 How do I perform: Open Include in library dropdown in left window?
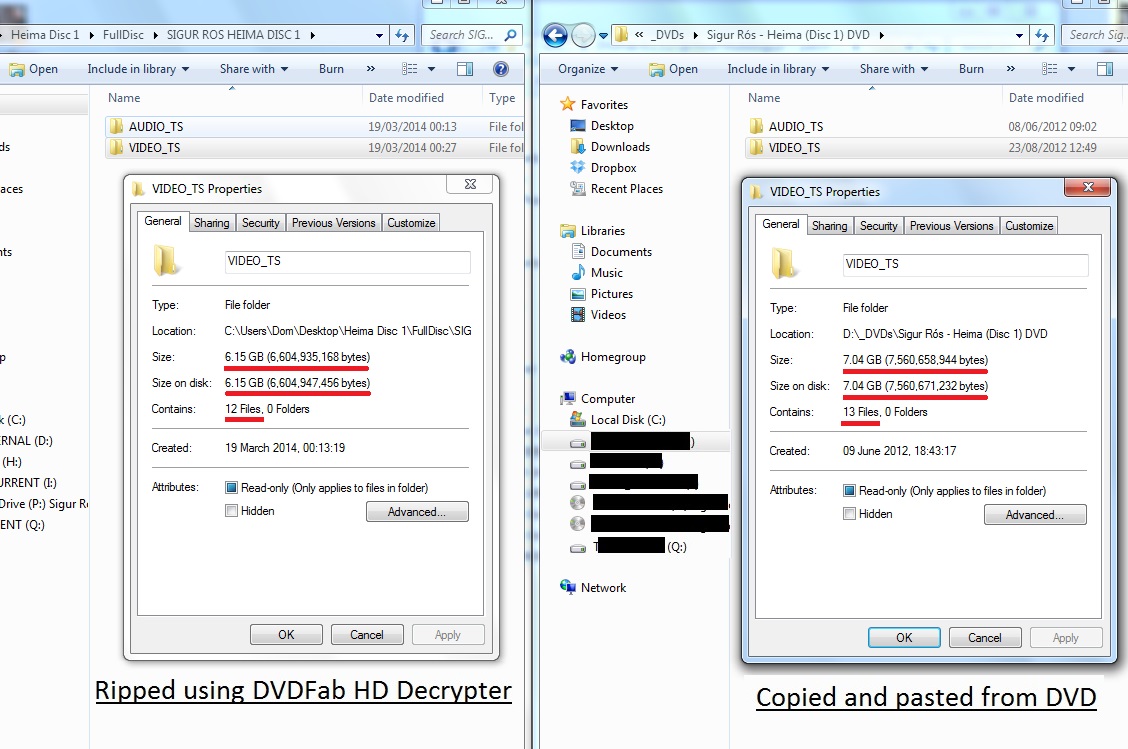pyautogui.click(x=138, y=69)
